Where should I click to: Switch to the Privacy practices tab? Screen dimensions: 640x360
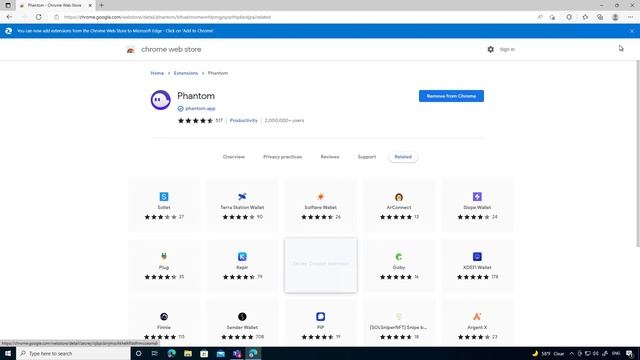[x=282, y=157]
